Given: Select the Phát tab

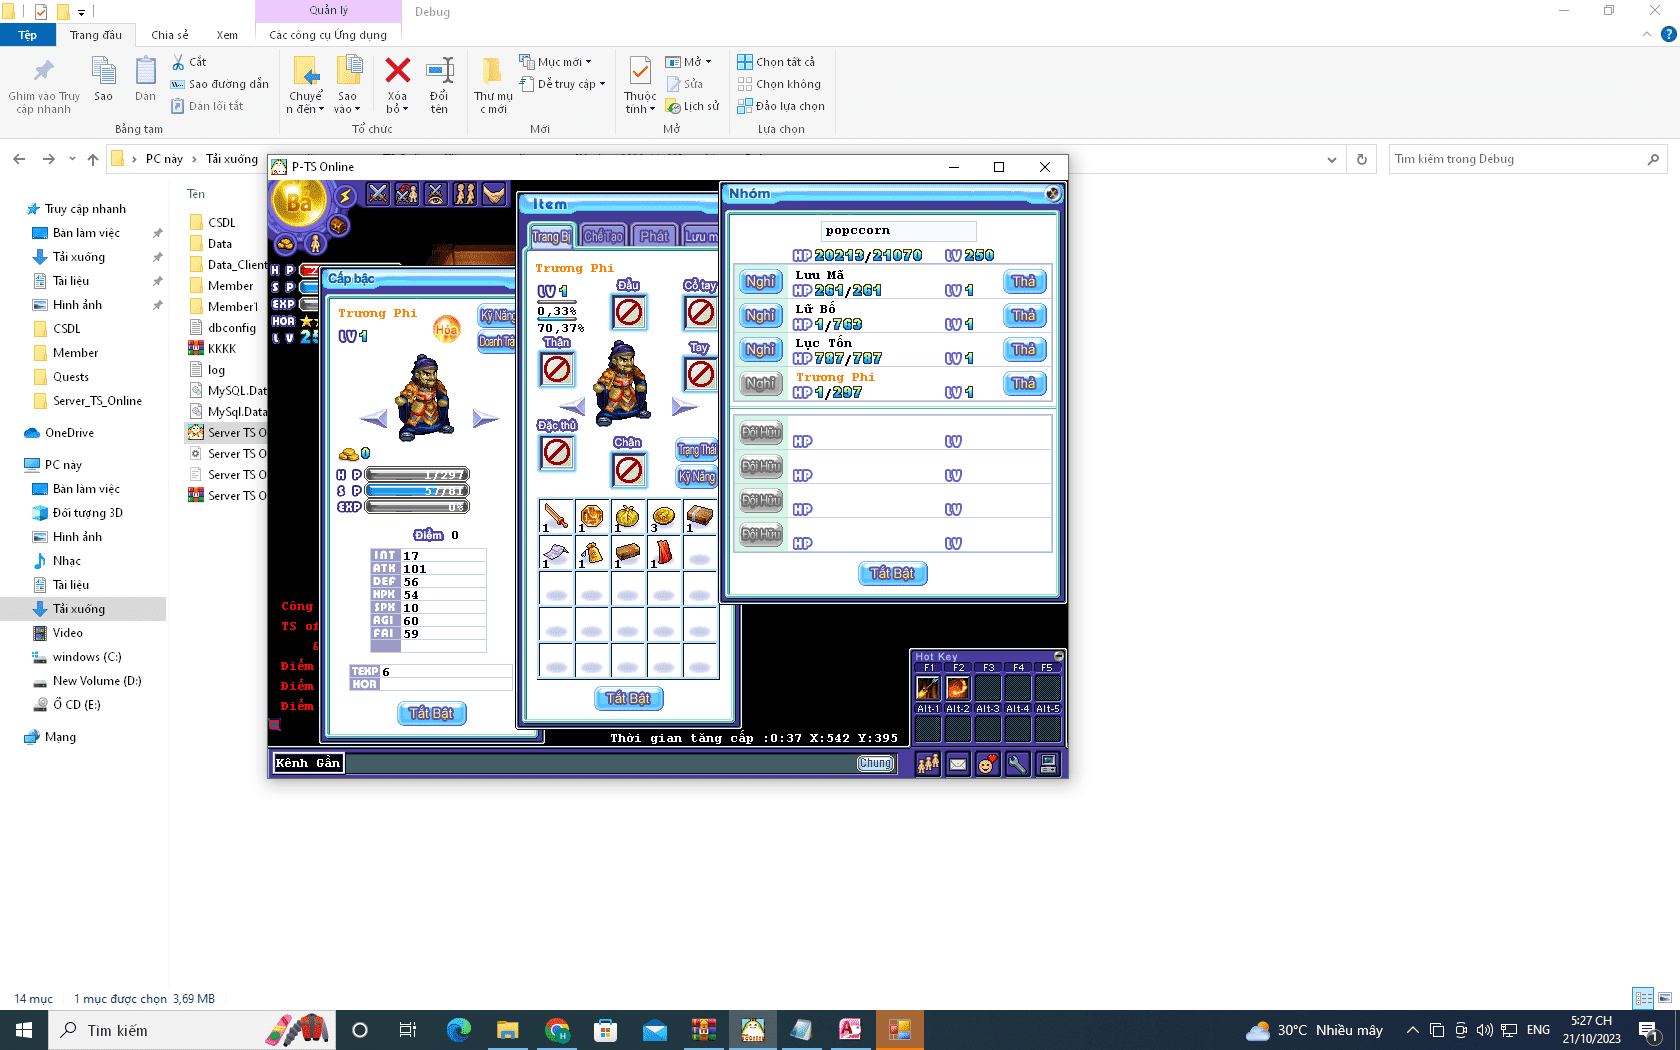Looking at the screenshot, I should pos(654,236).
